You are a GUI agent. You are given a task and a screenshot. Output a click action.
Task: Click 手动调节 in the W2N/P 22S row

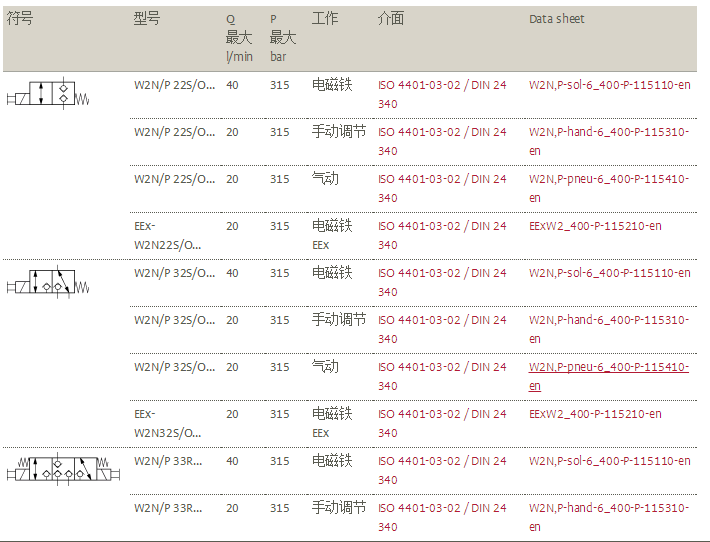[339, 132]
